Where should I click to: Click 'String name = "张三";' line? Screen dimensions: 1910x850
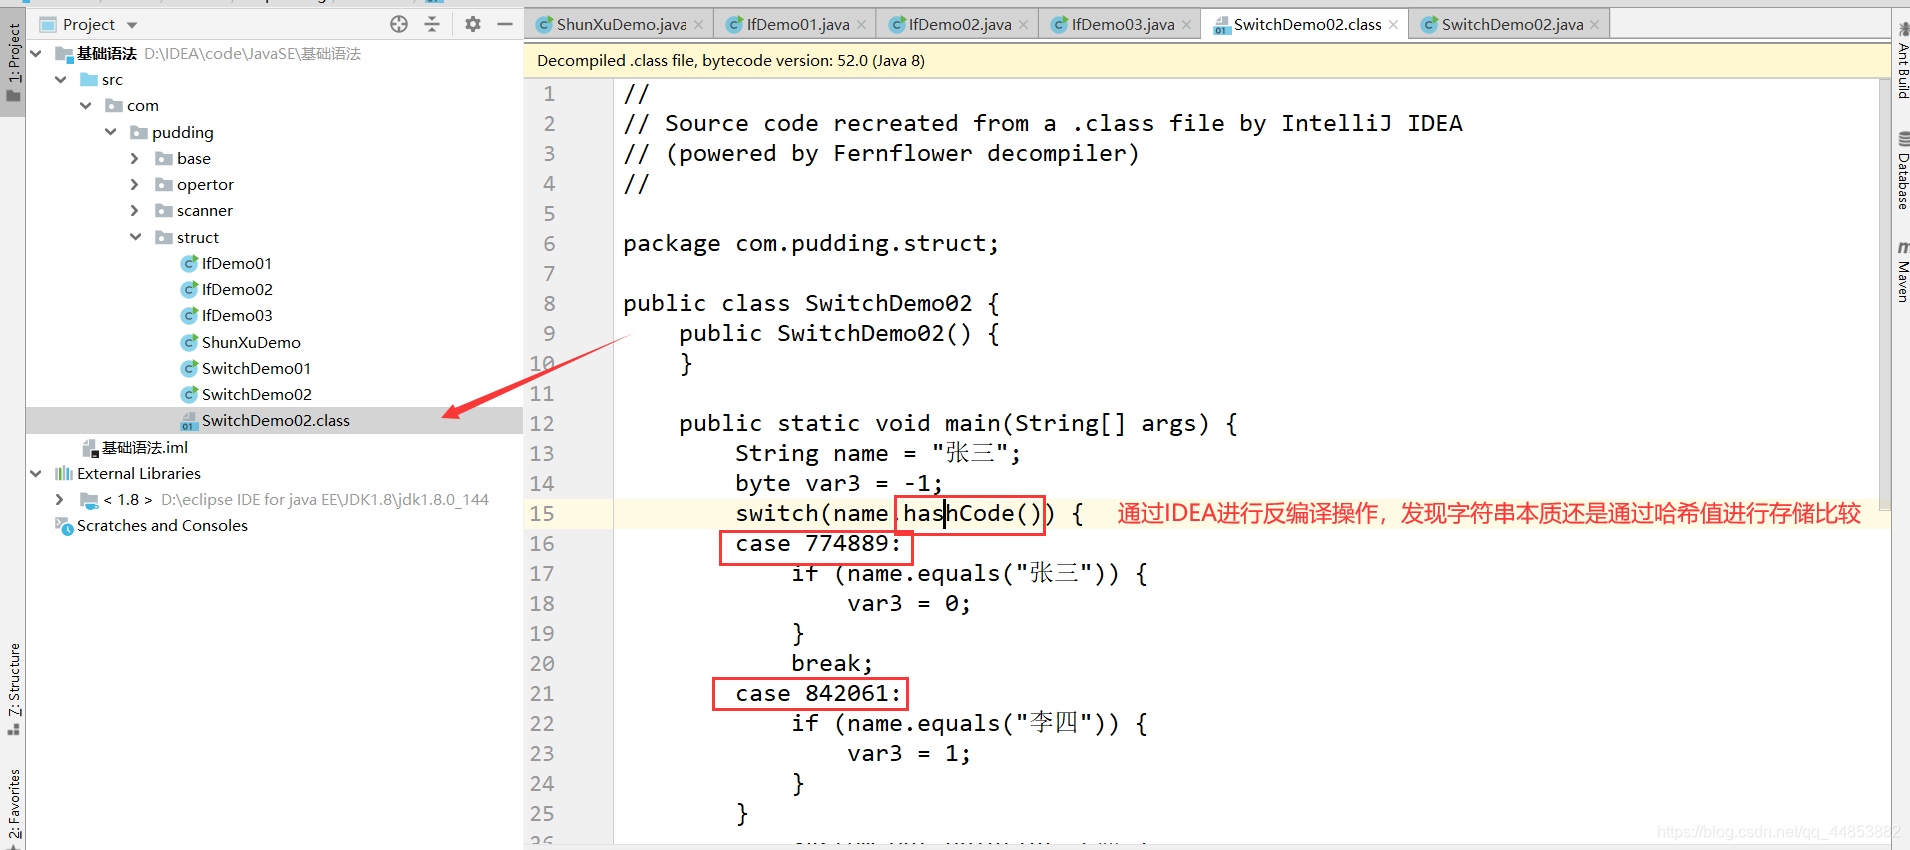[878, 453]
